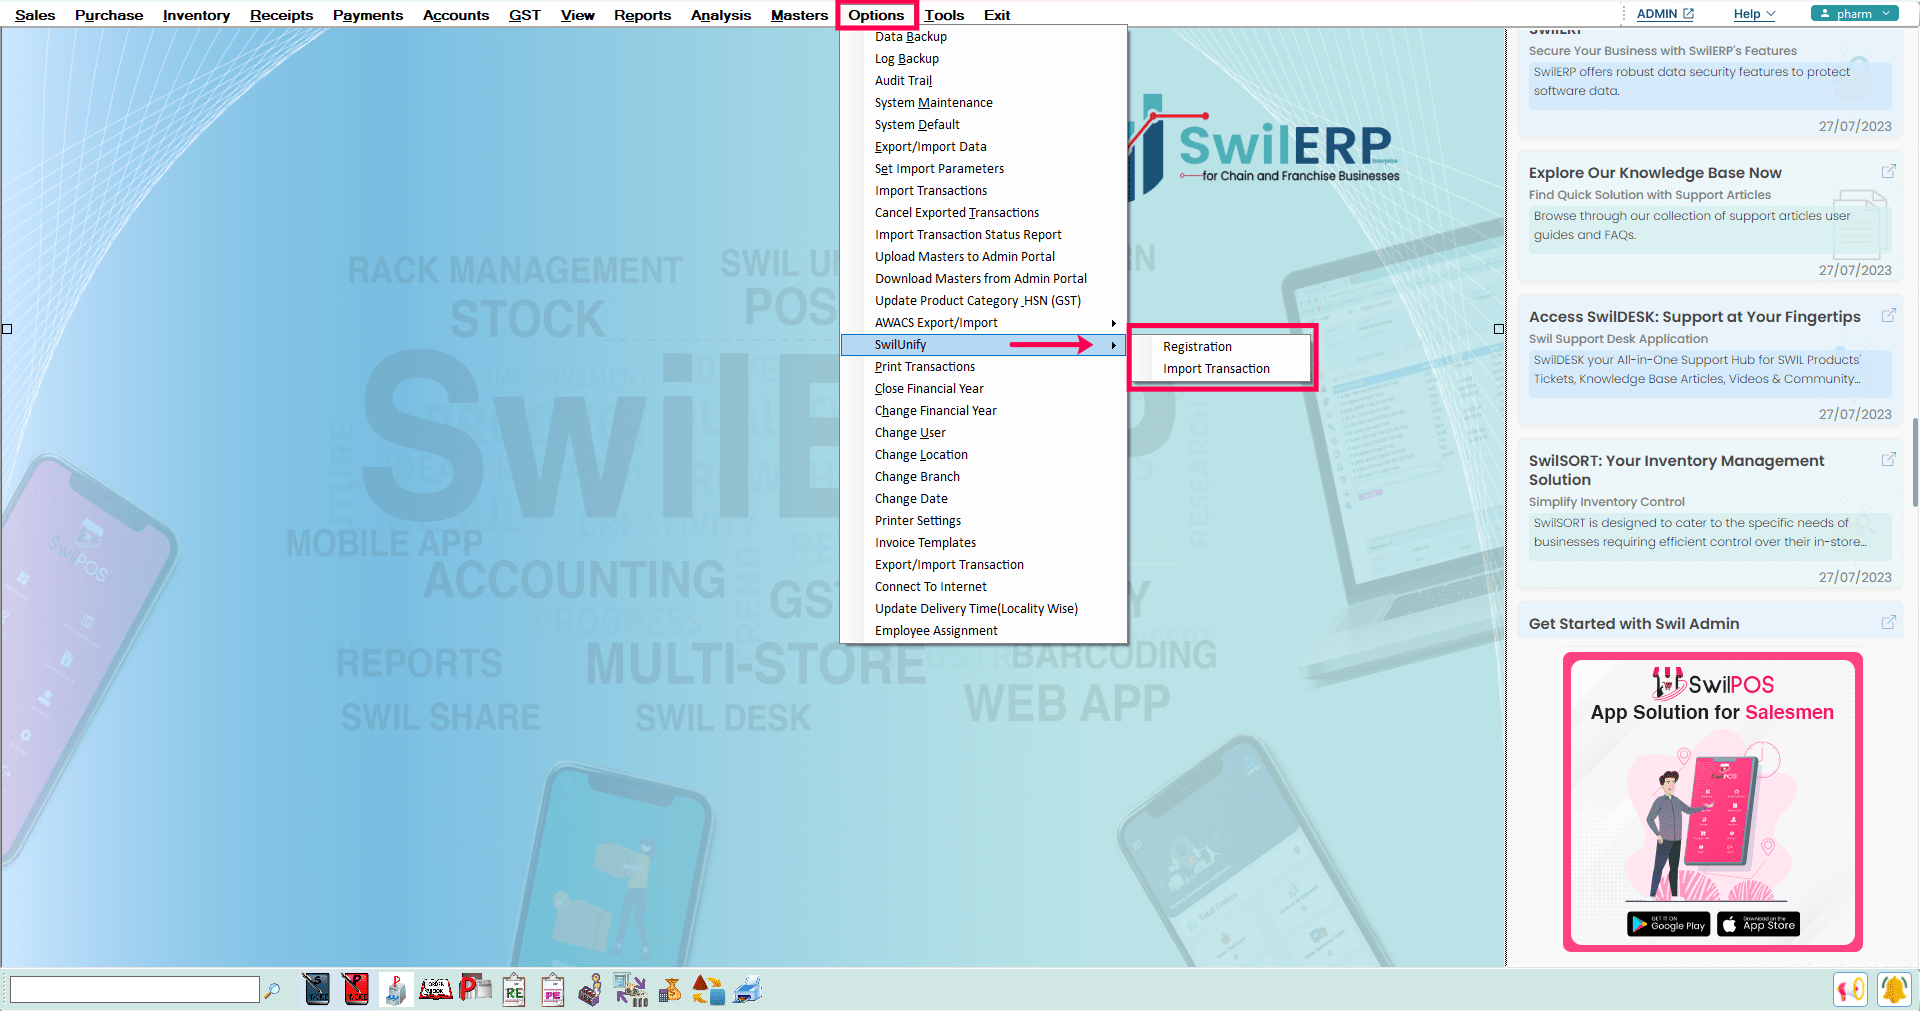Open the Purchase menu
This screenshot has width=1920, height=1011.
(x=109, y=15)
